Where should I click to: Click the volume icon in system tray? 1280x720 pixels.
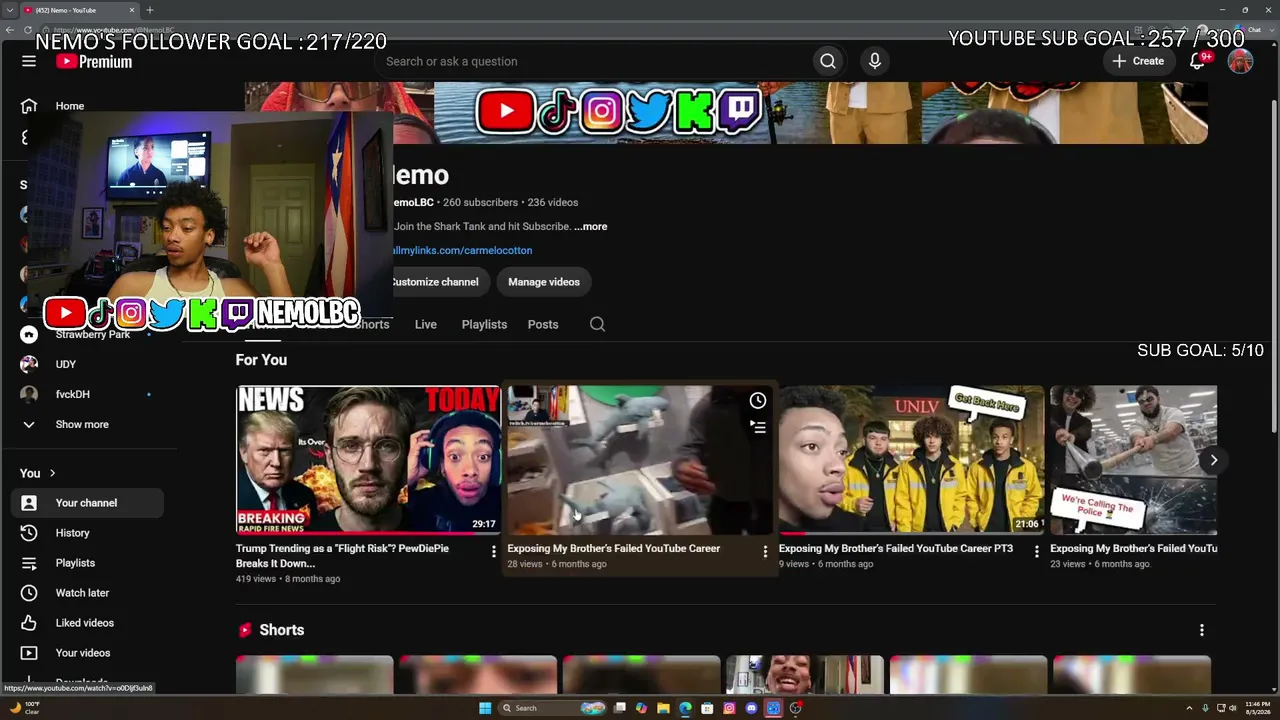click(x=1232, y=708)
